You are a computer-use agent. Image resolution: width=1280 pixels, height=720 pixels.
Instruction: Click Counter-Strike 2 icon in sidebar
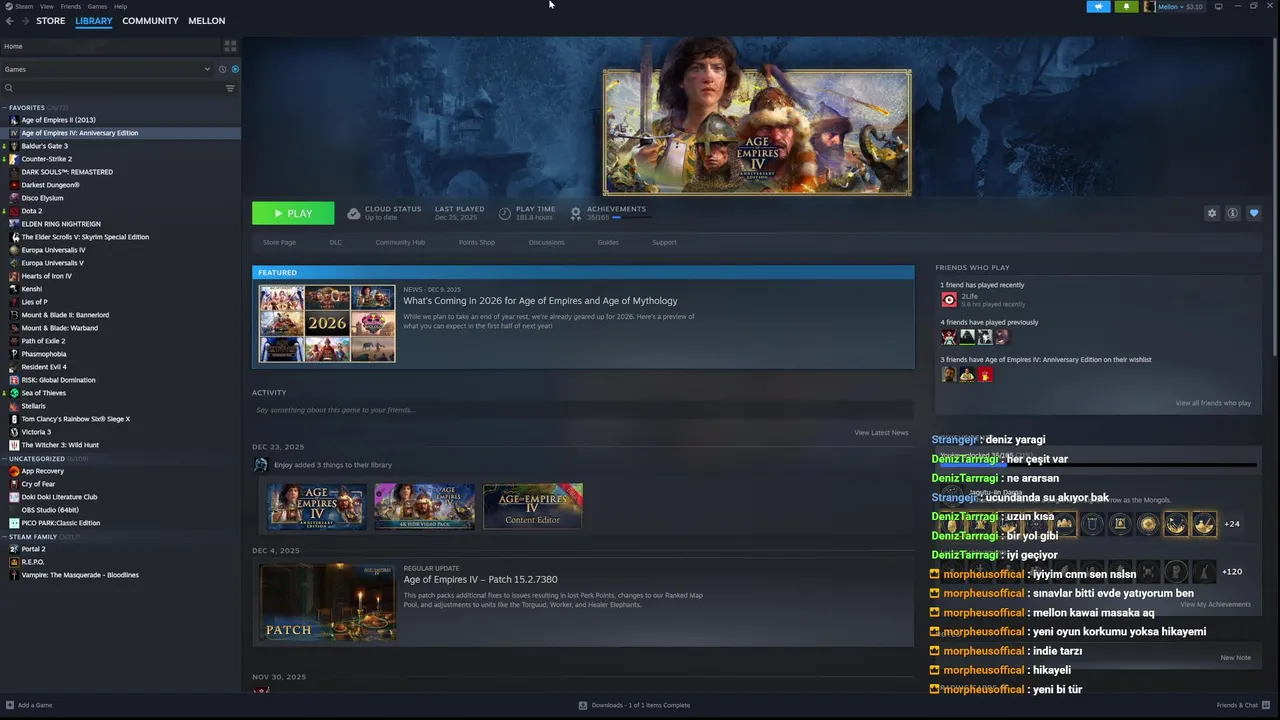pyautogui.click(x=14, y=159)
